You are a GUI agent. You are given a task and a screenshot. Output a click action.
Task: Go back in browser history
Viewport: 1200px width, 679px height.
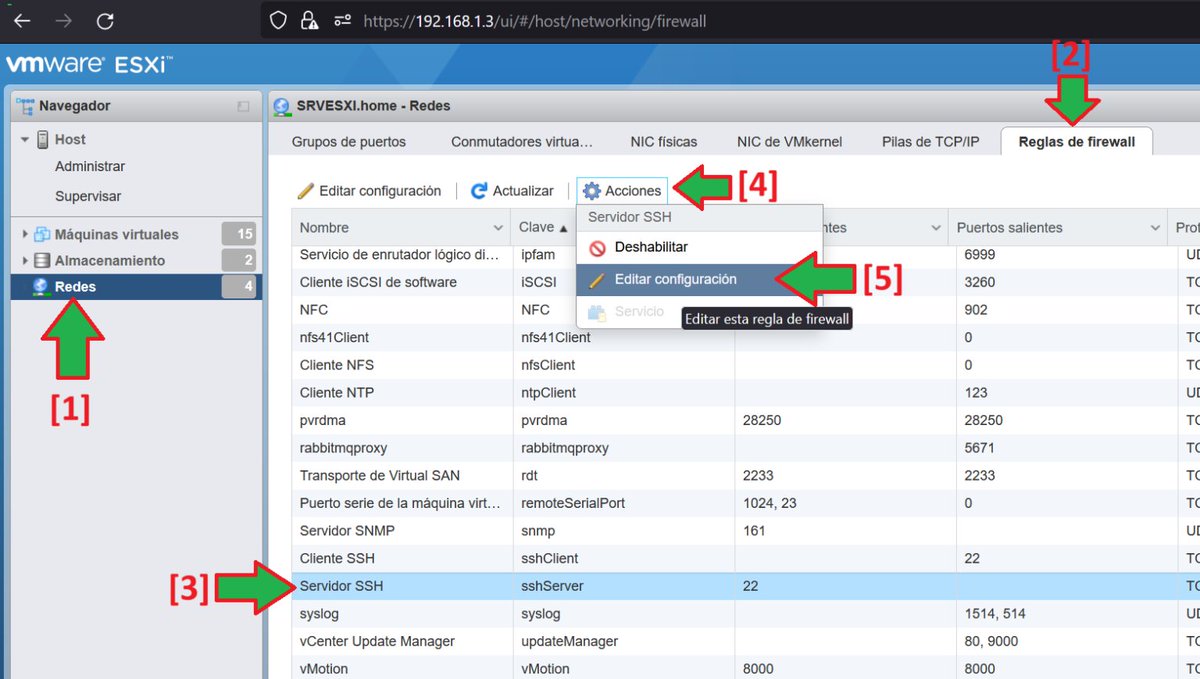coord(21,20)
